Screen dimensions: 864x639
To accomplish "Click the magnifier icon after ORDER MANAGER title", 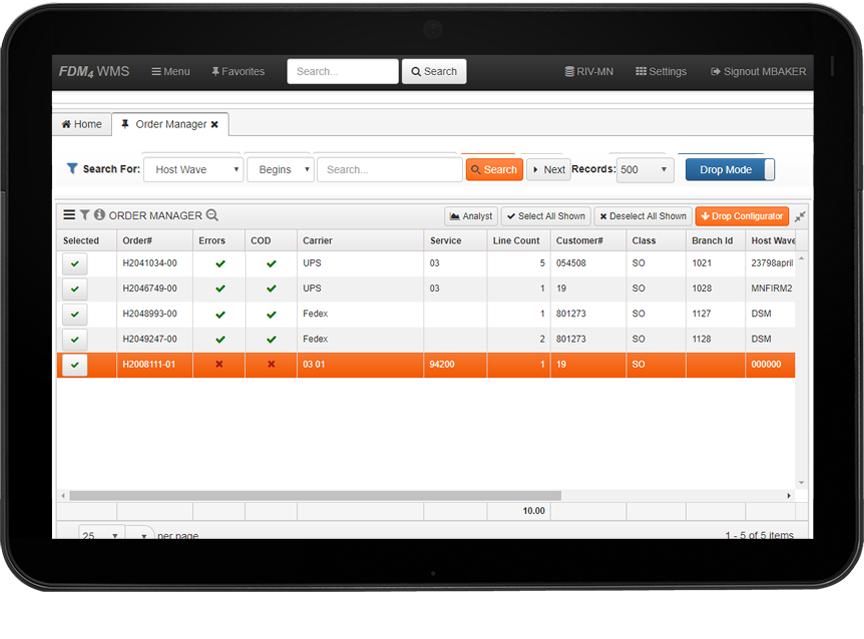I will (x=212, y=215).
